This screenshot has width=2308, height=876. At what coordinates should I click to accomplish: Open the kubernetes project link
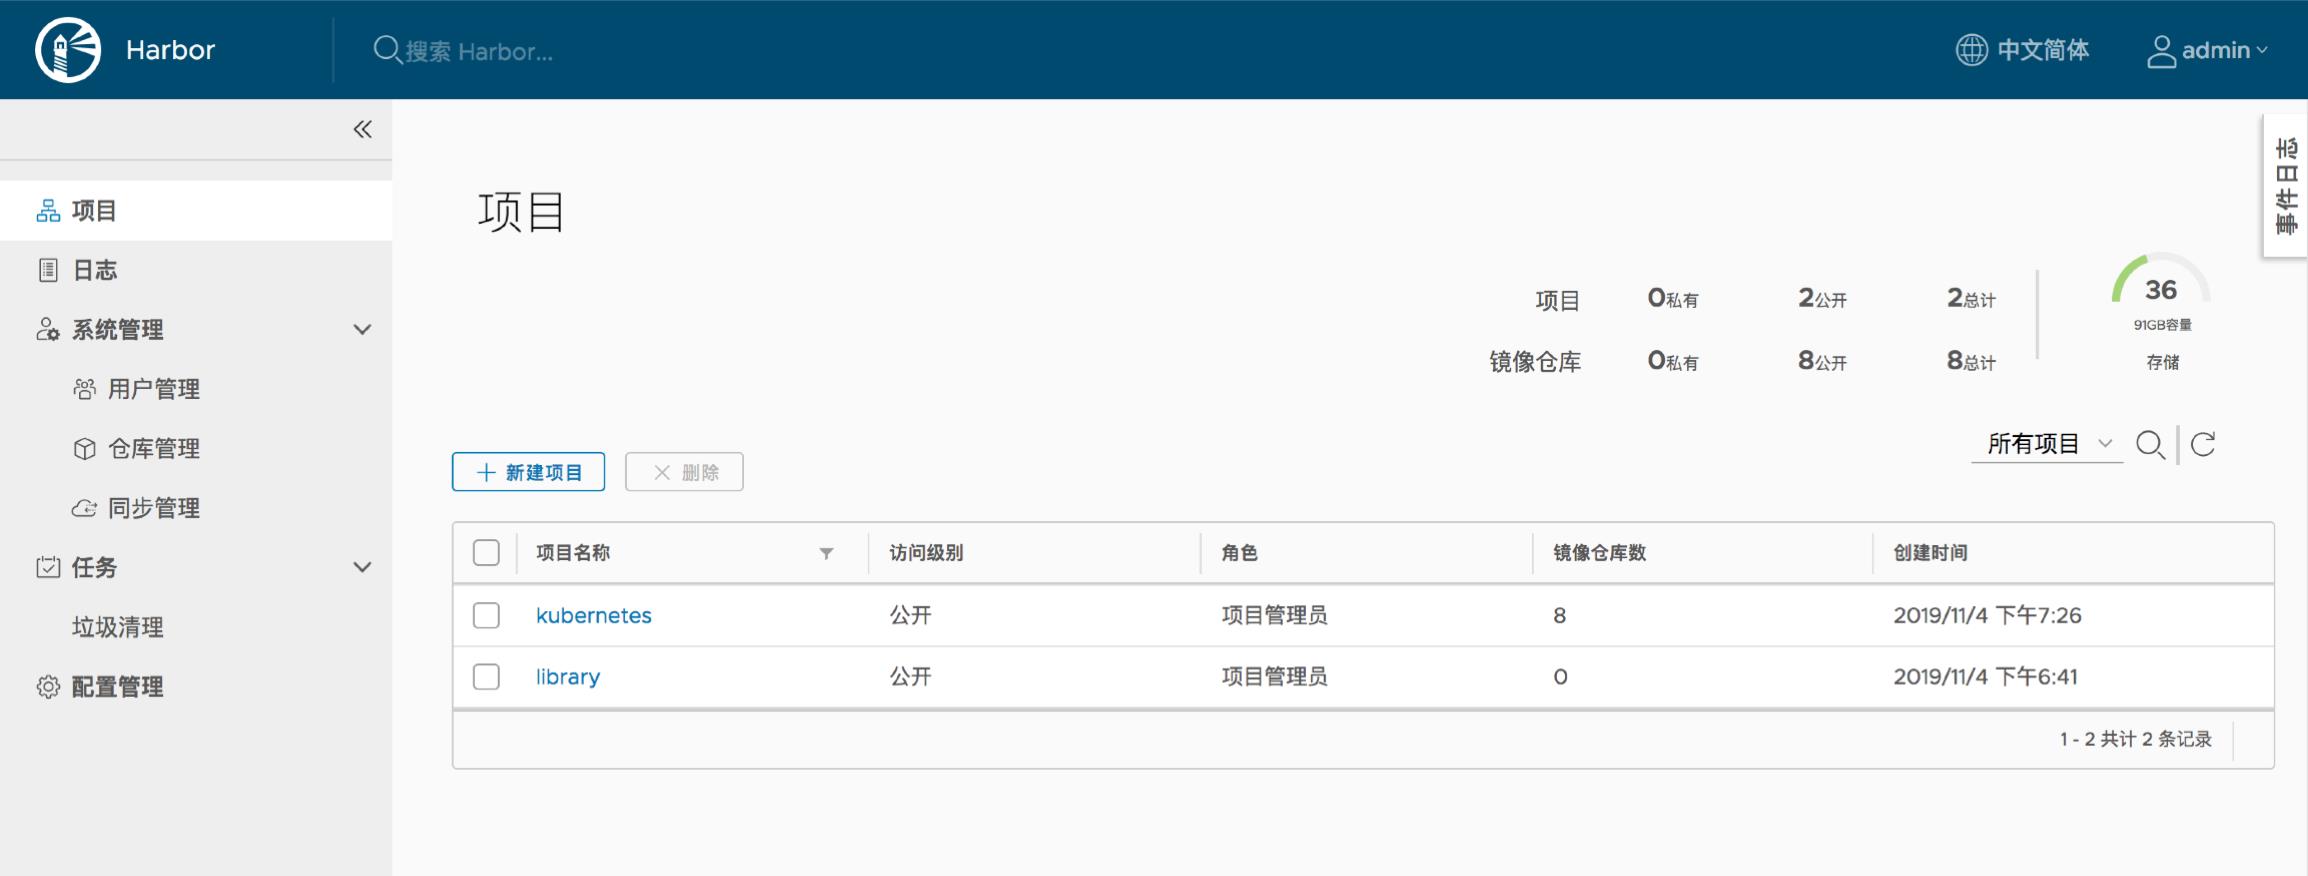click(594, 615)
